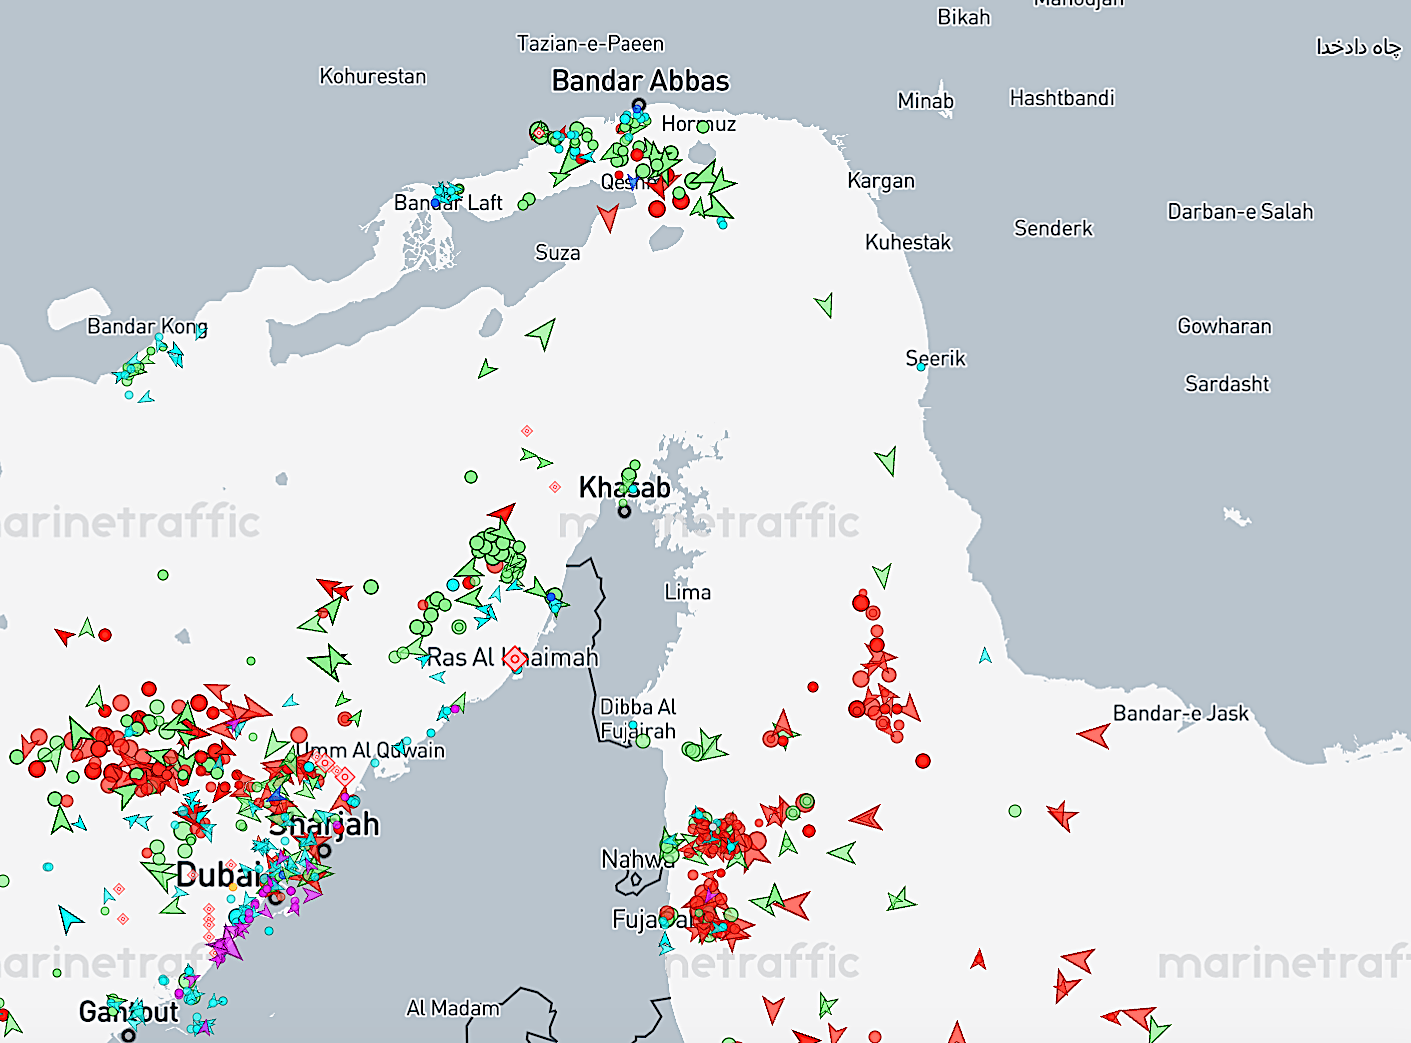Select the Bandar Kong place label
This screenshot has width=1411, height=1043.
147,326
